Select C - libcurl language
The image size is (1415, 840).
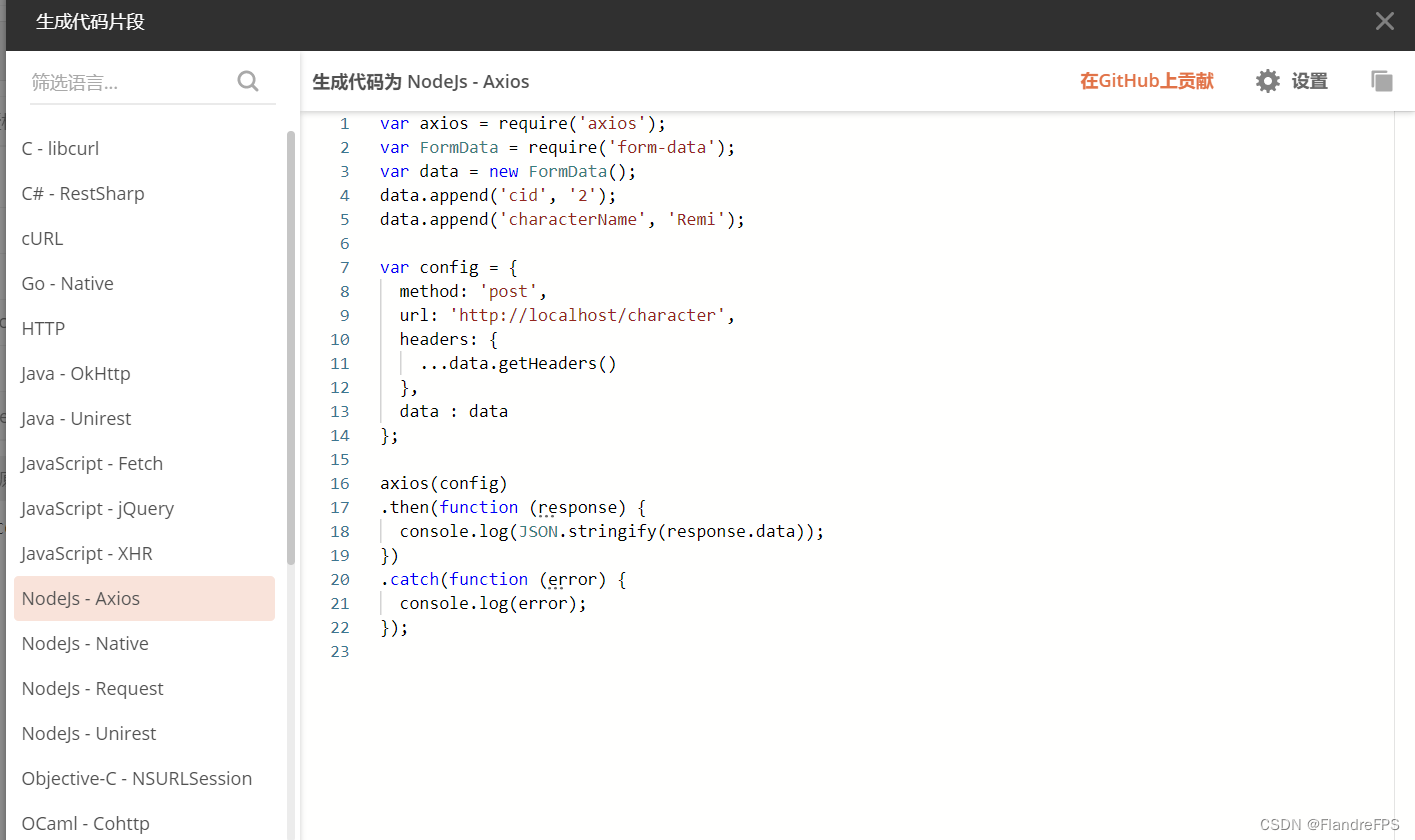(60, 148)
